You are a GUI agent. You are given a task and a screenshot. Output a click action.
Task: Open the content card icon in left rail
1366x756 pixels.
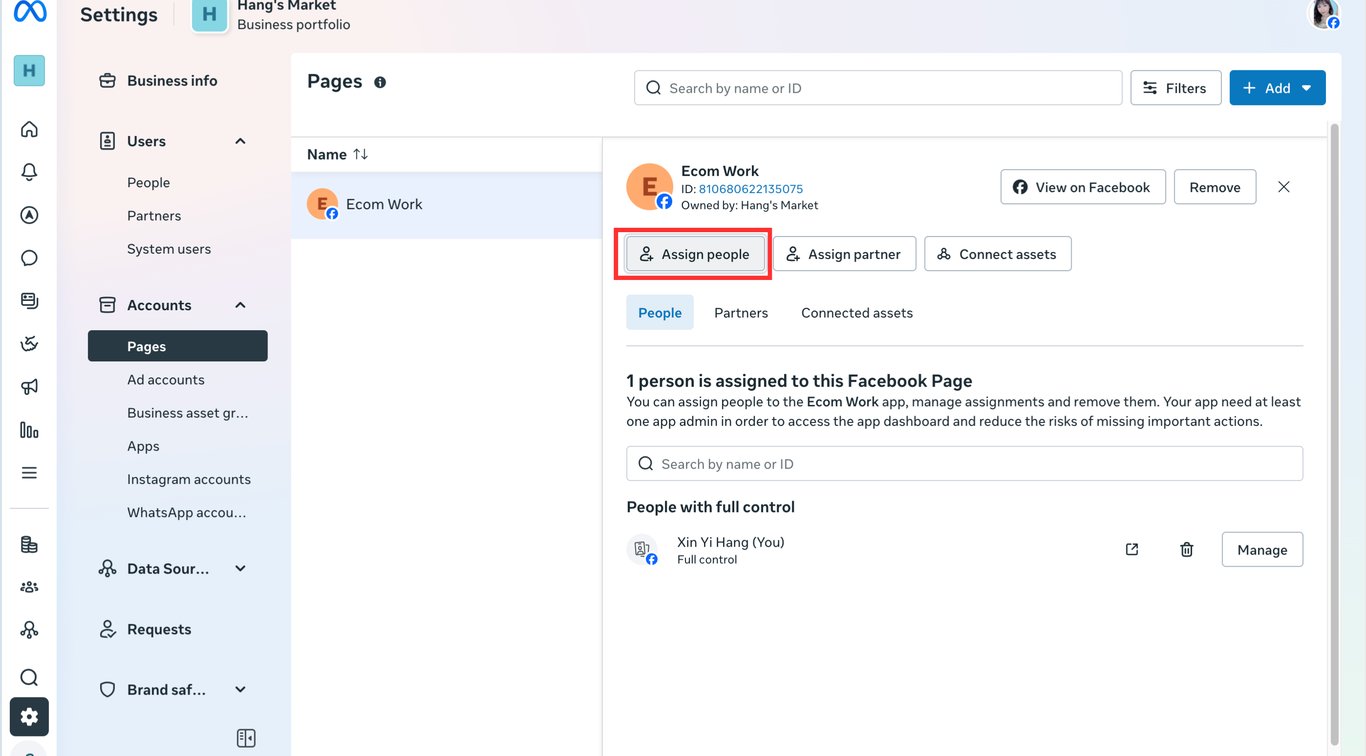tap(29, 301)
